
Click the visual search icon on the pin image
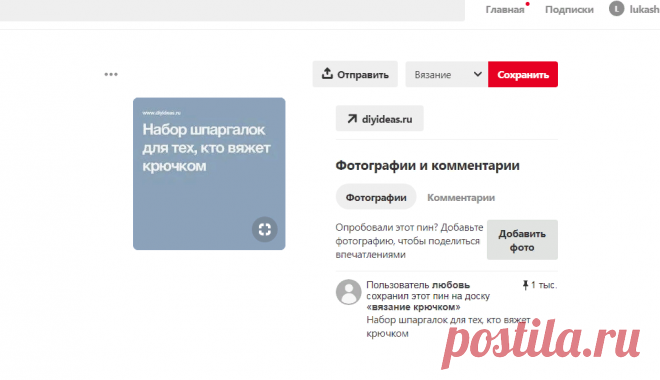265,229
